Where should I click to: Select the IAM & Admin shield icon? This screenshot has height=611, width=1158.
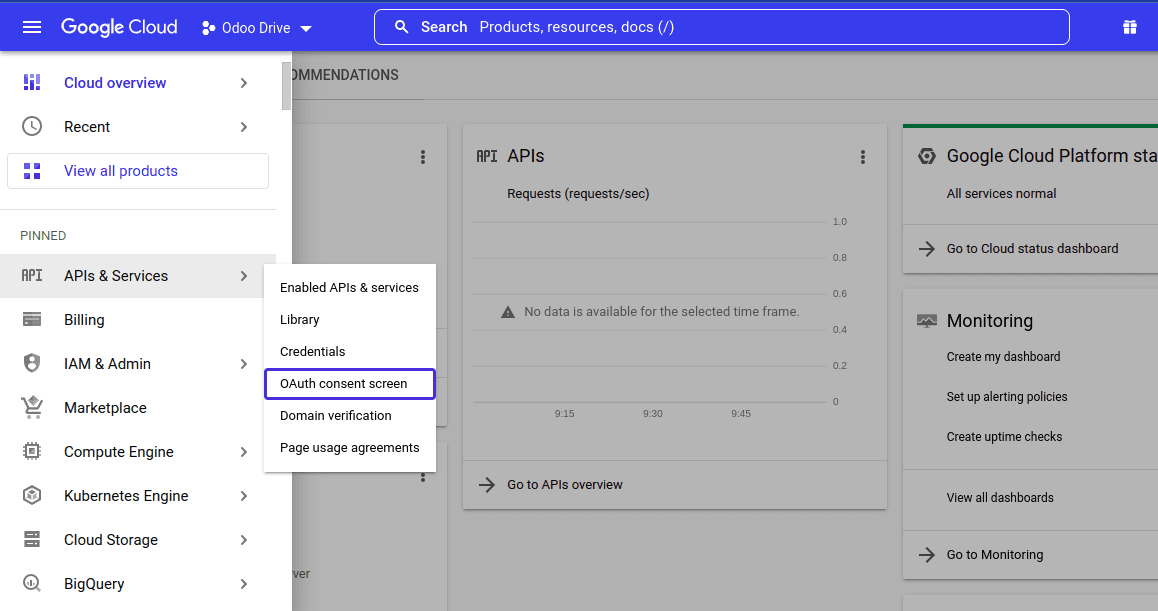pos(31,363)
